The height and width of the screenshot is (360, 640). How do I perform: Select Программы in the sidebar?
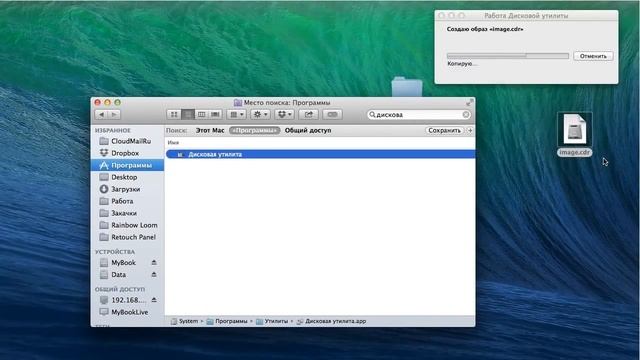(127, 165)
